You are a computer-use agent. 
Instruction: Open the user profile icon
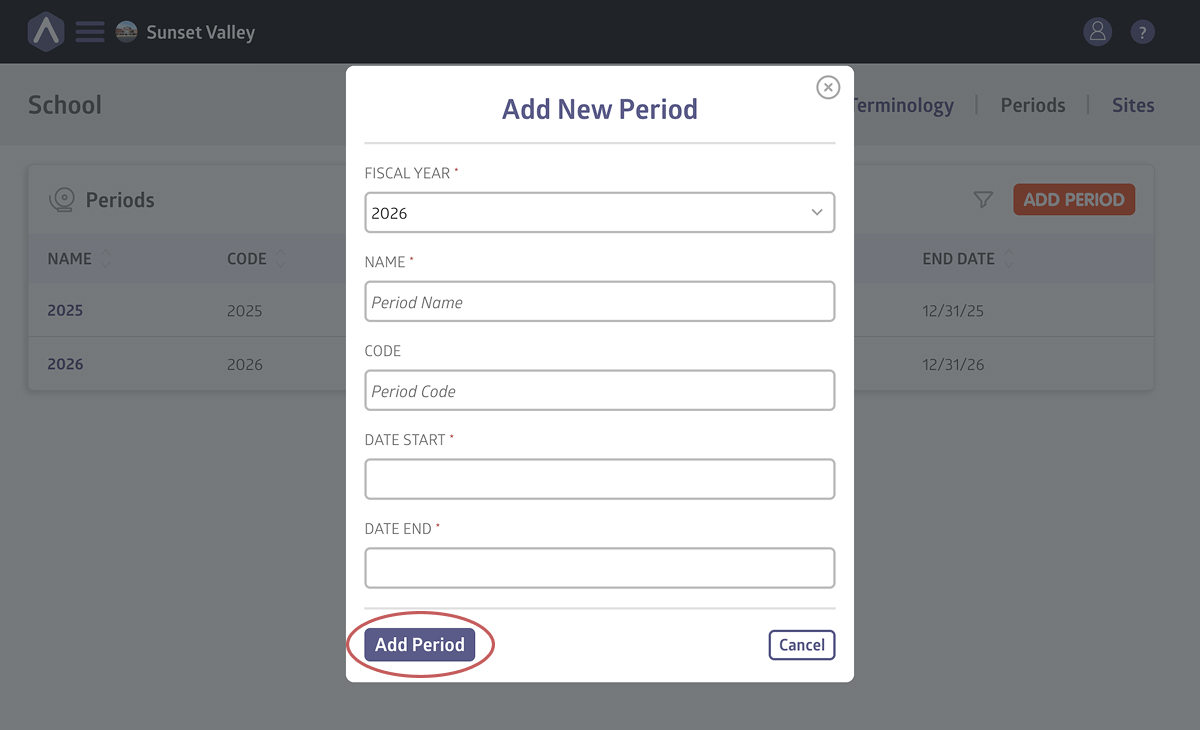(1098, 32)
